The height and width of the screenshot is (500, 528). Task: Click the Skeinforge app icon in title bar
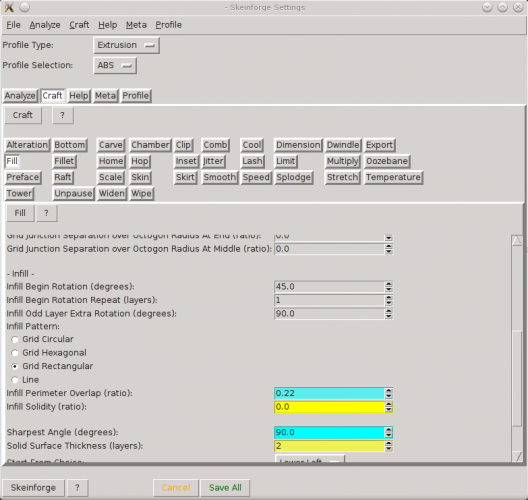click(9, 7)
